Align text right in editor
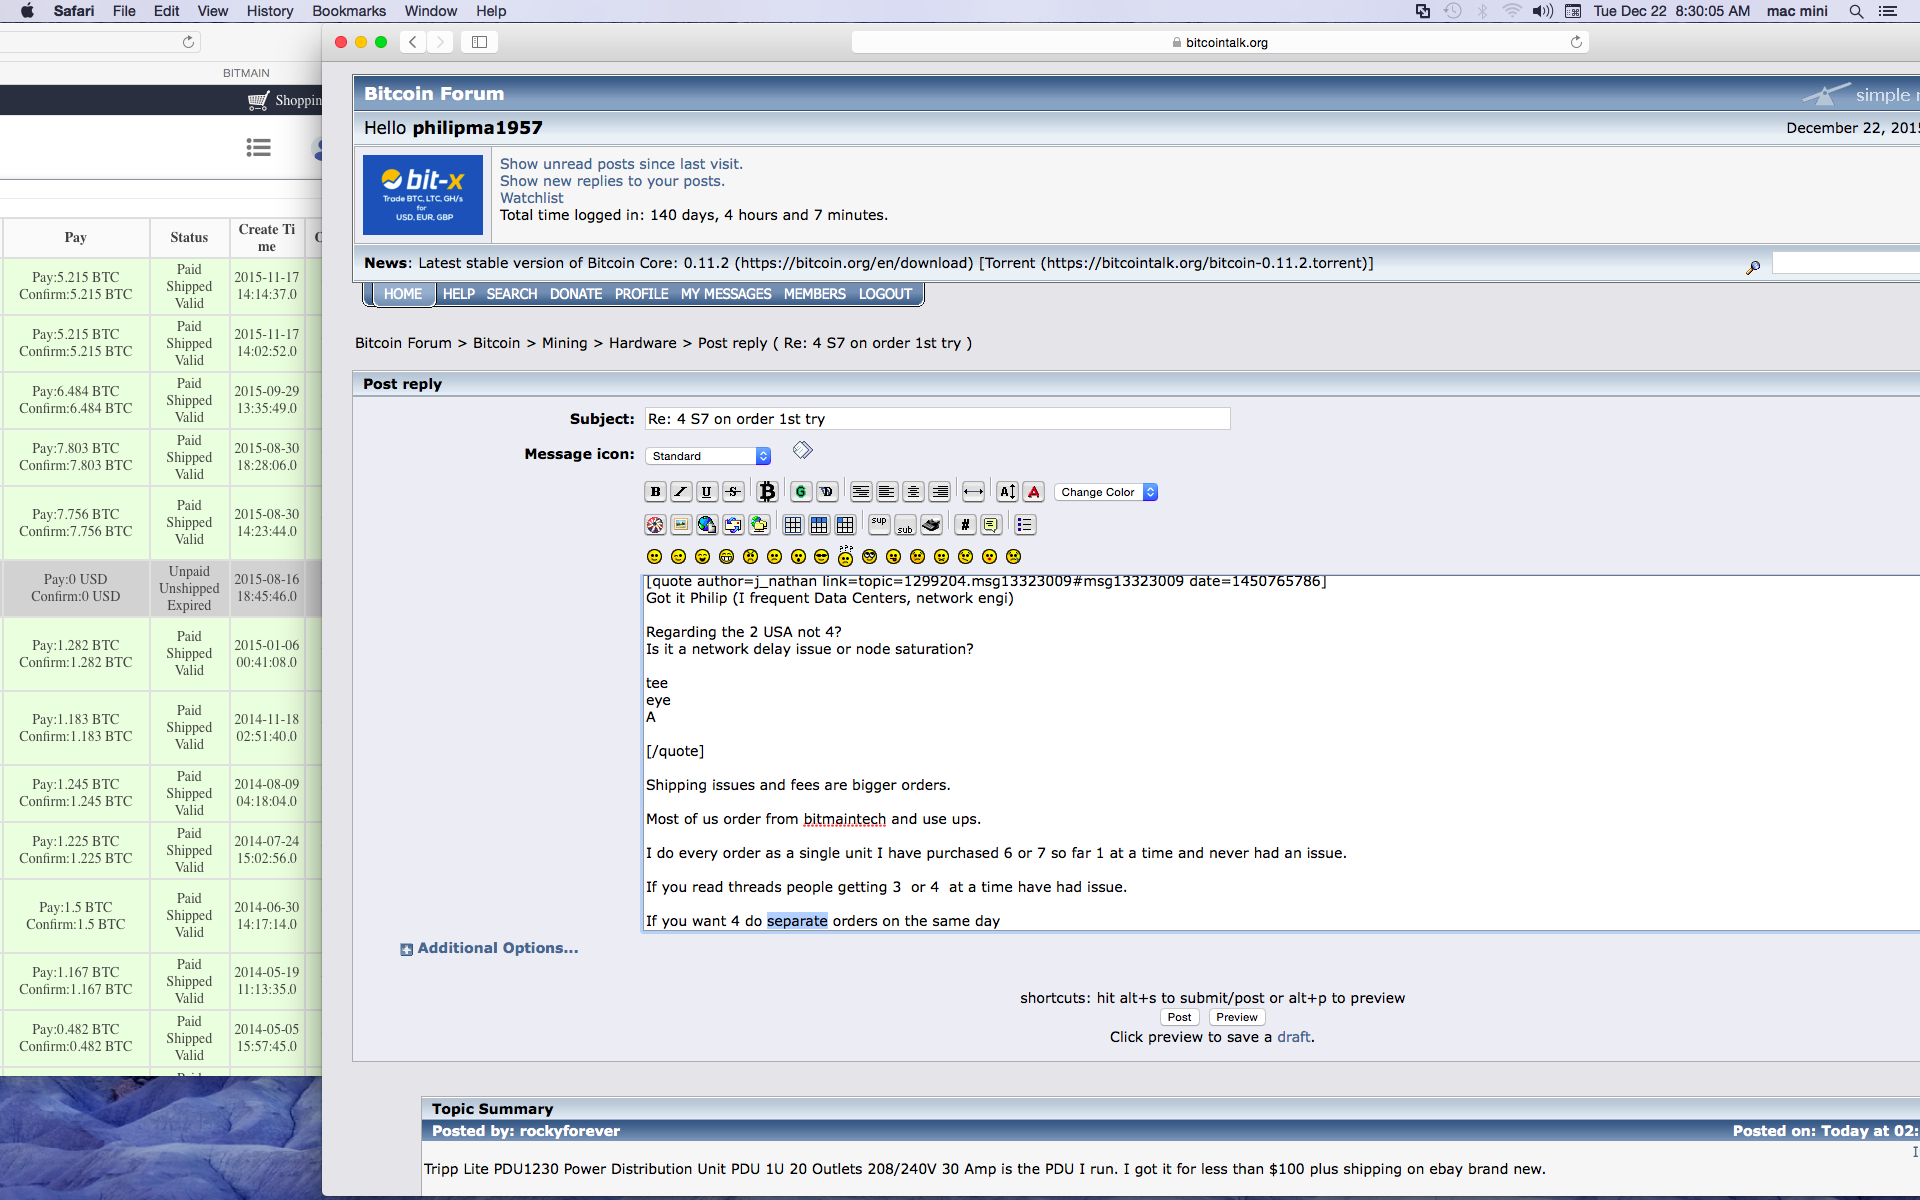Viewport: 1920px width, 1200px height. click(x=939, y=491)
